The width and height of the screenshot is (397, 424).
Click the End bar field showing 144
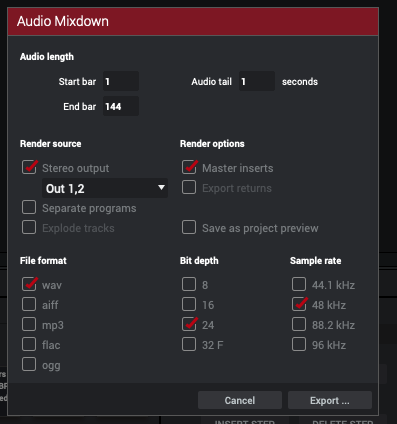(121, 106)
